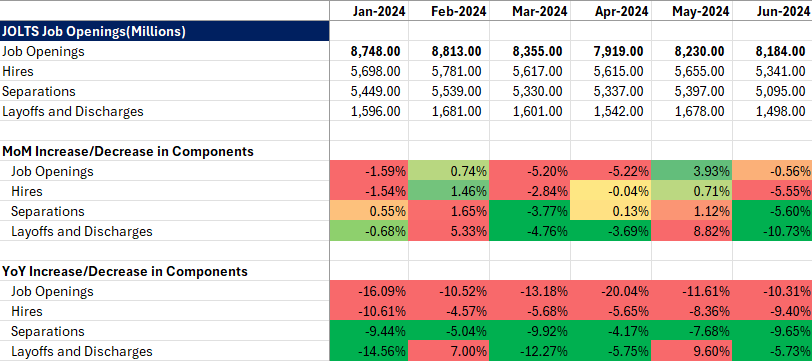Viewport: 812px width, 361px height.
Task: Select the Apr-2024 column header cell
Action: pyautogui.click(x=611, y=11)
